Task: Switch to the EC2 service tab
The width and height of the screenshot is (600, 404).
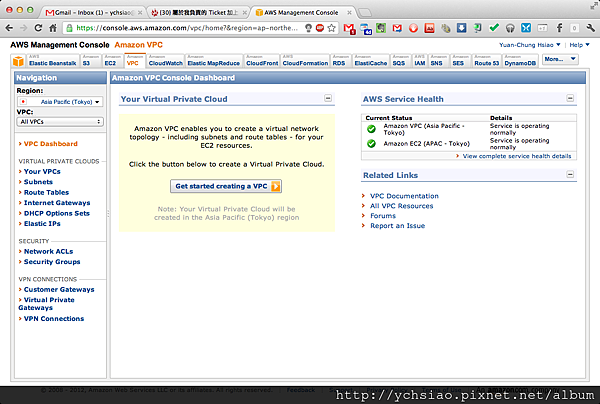Action: point(112,61)
